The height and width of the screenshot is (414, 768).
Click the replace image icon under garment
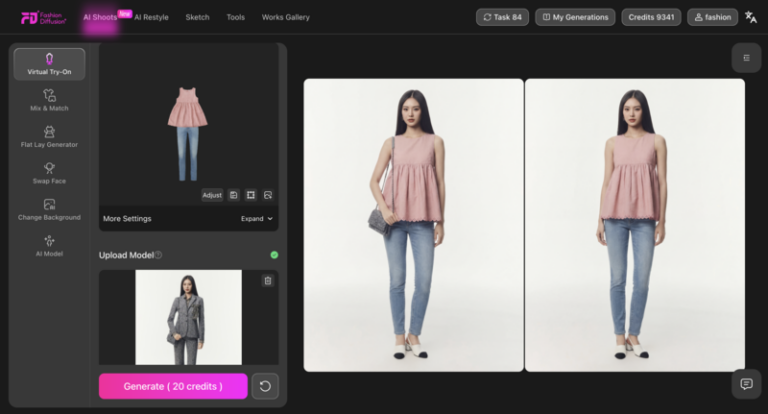click(268, 195)
